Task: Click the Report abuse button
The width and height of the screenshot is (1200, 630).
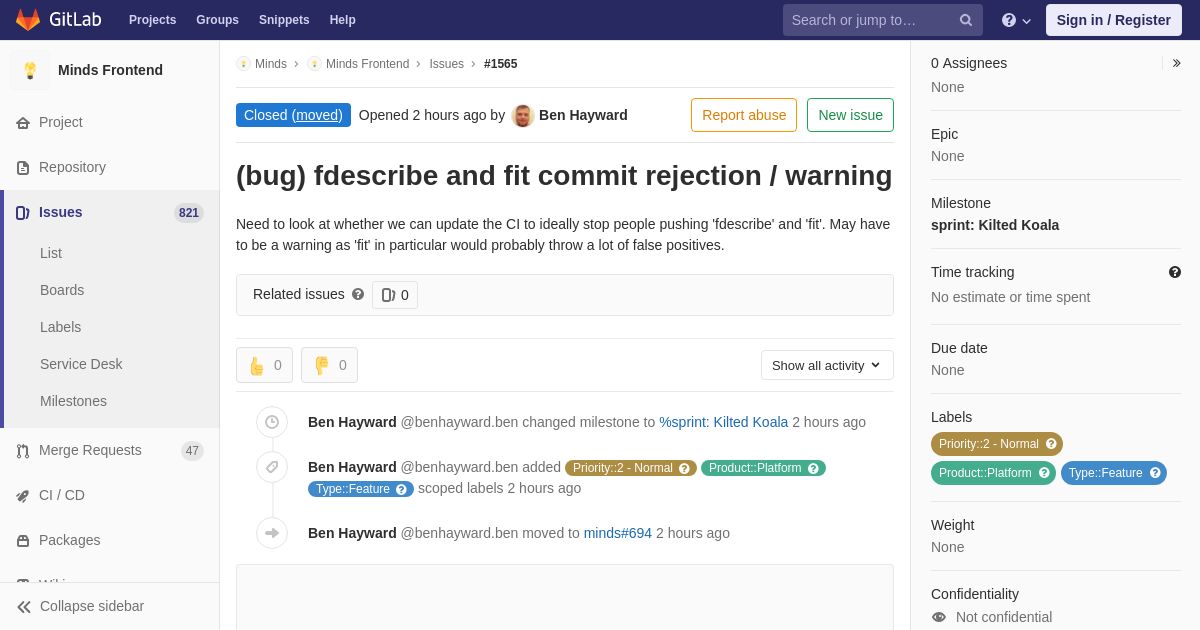Action: point(743,115)
